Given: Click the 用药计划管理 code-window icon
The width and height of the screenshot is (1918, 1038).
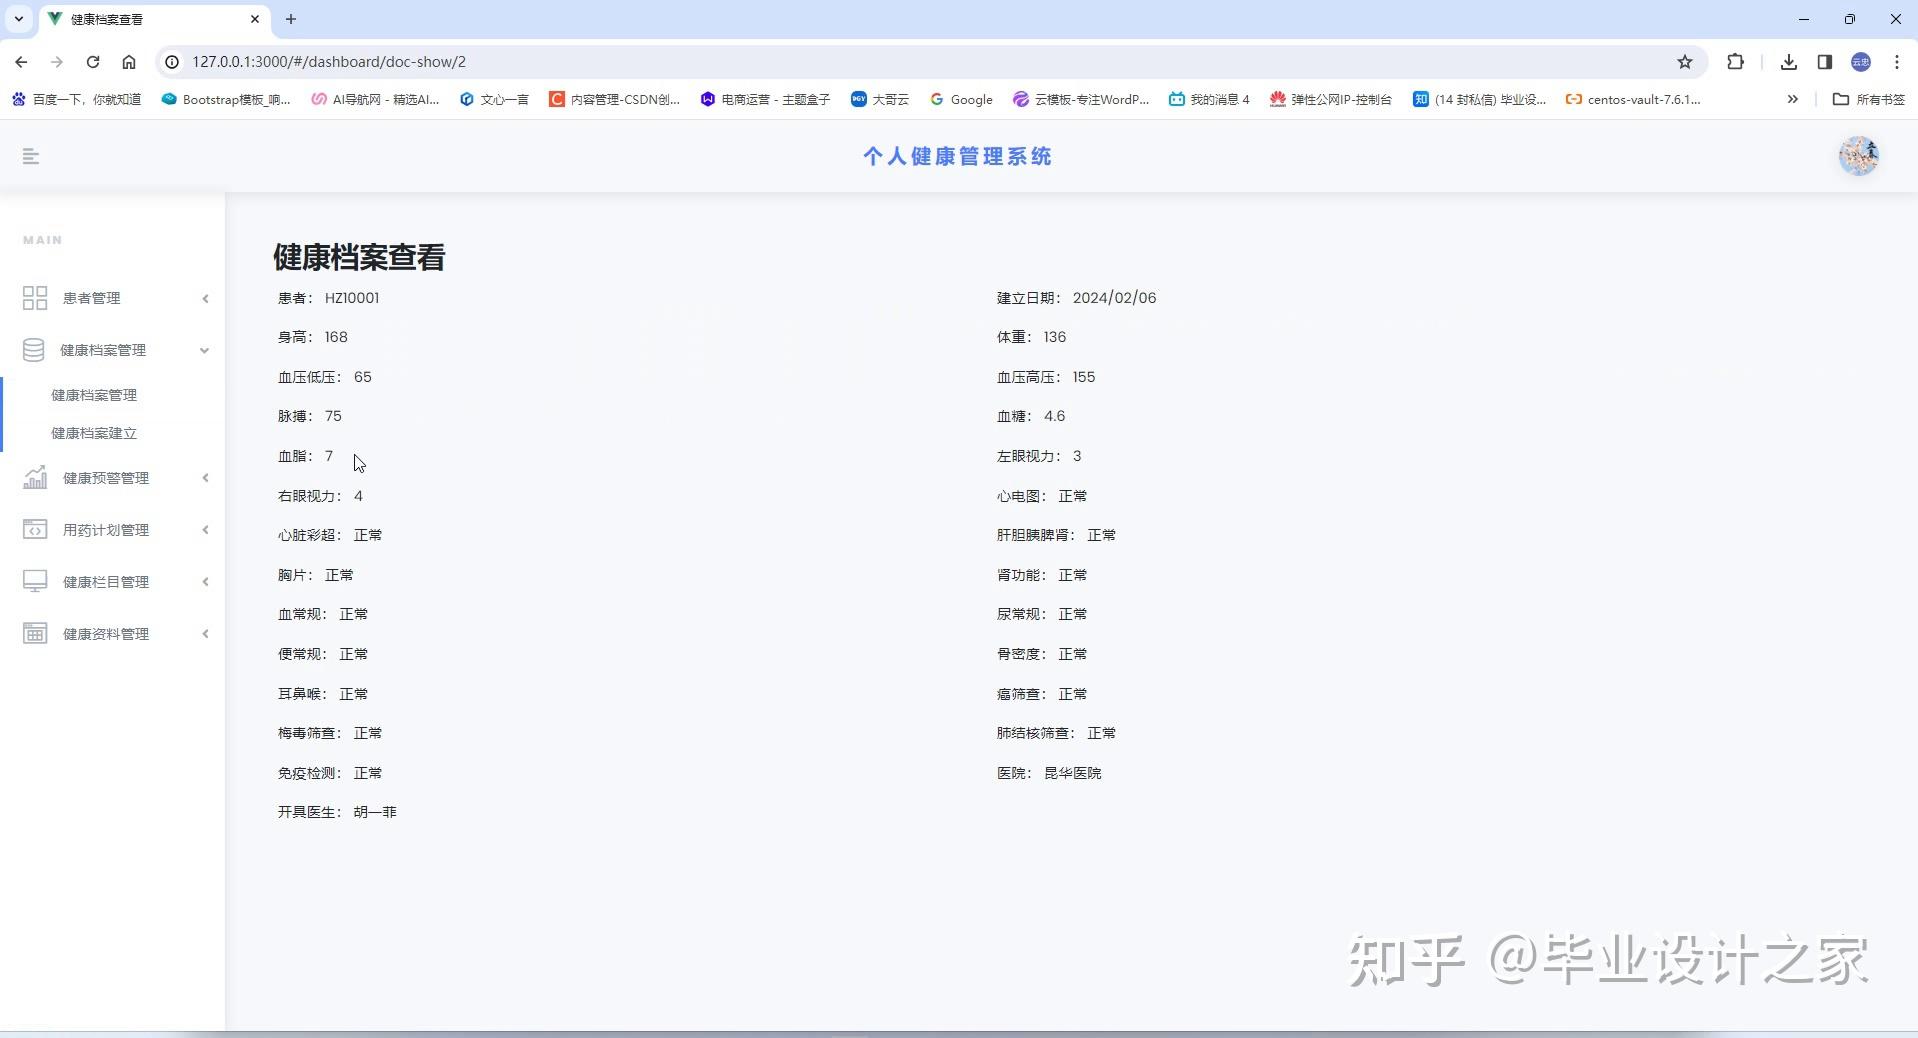Looking at the screenshot, I should (35, 530).
